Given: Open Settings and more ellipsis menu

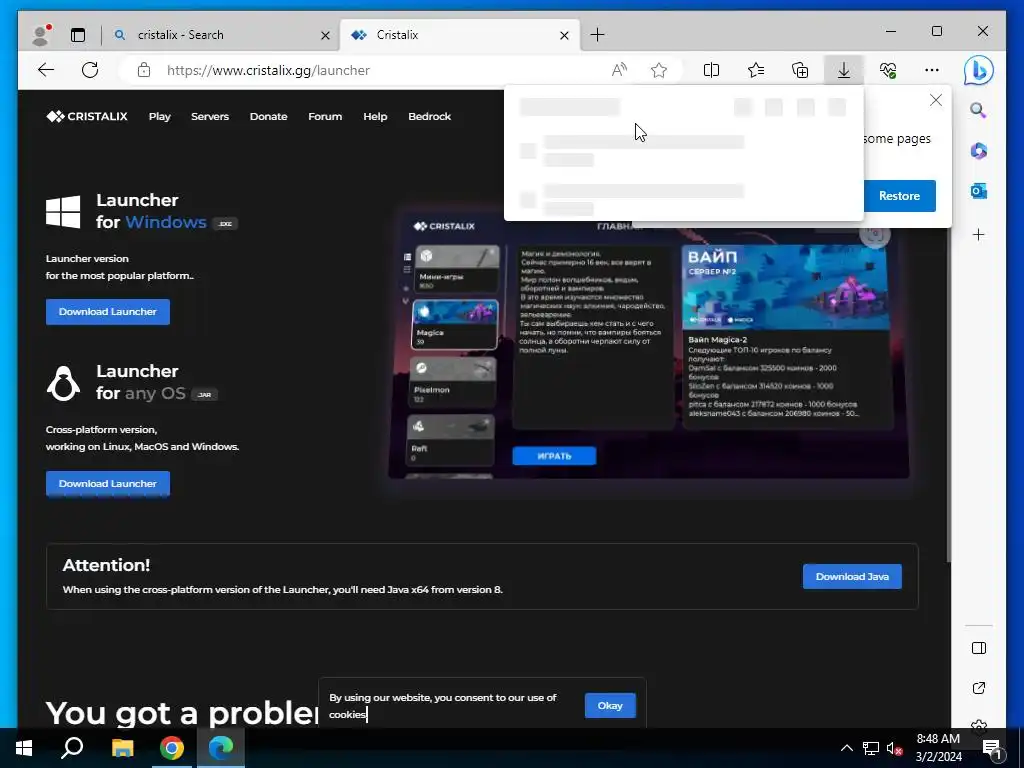Looking at the screenshot, I should coord(932,70).
